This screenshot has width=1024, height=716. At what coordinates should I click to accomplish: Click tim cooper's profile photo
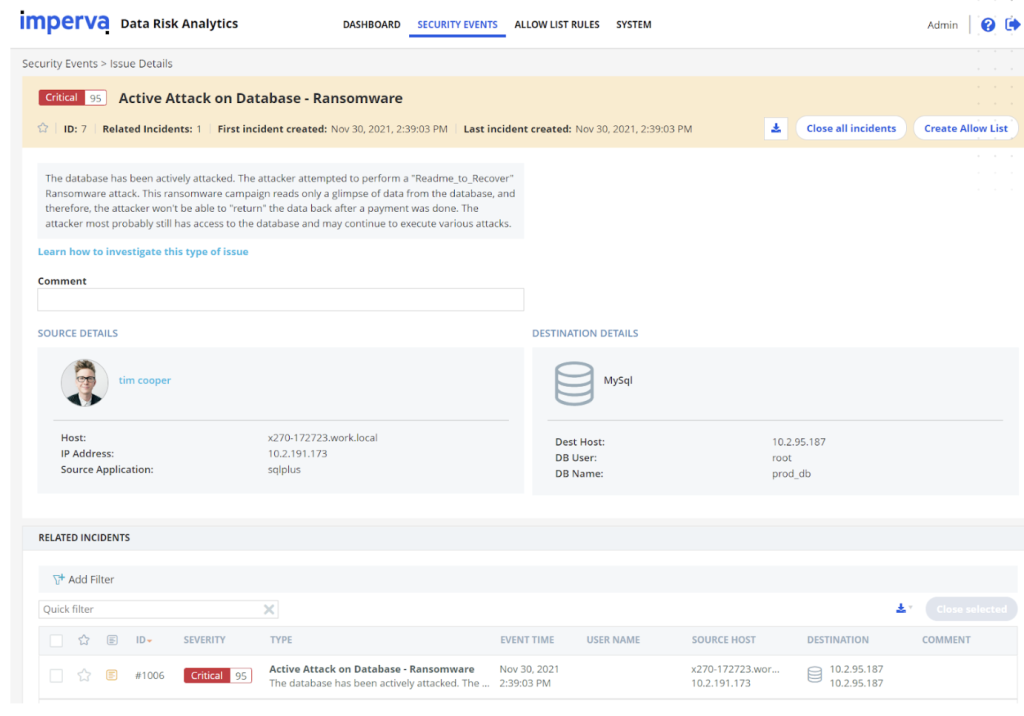coord(84,382)
